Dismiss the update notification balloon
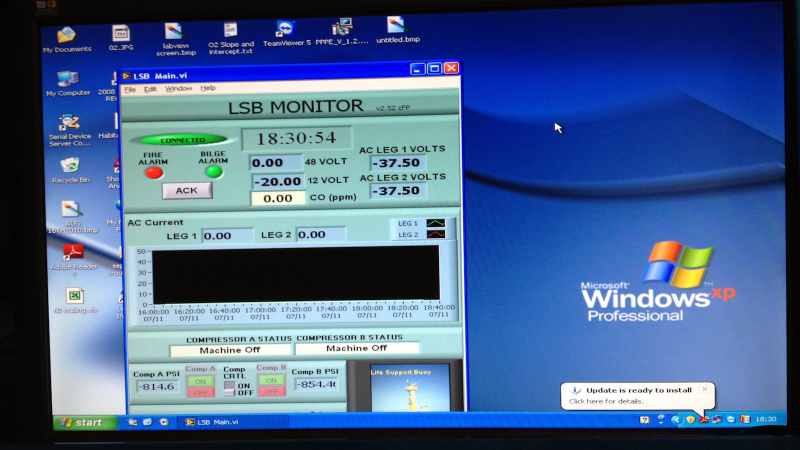This screenshot has height=450, width=800. click(x=705, y=389)
